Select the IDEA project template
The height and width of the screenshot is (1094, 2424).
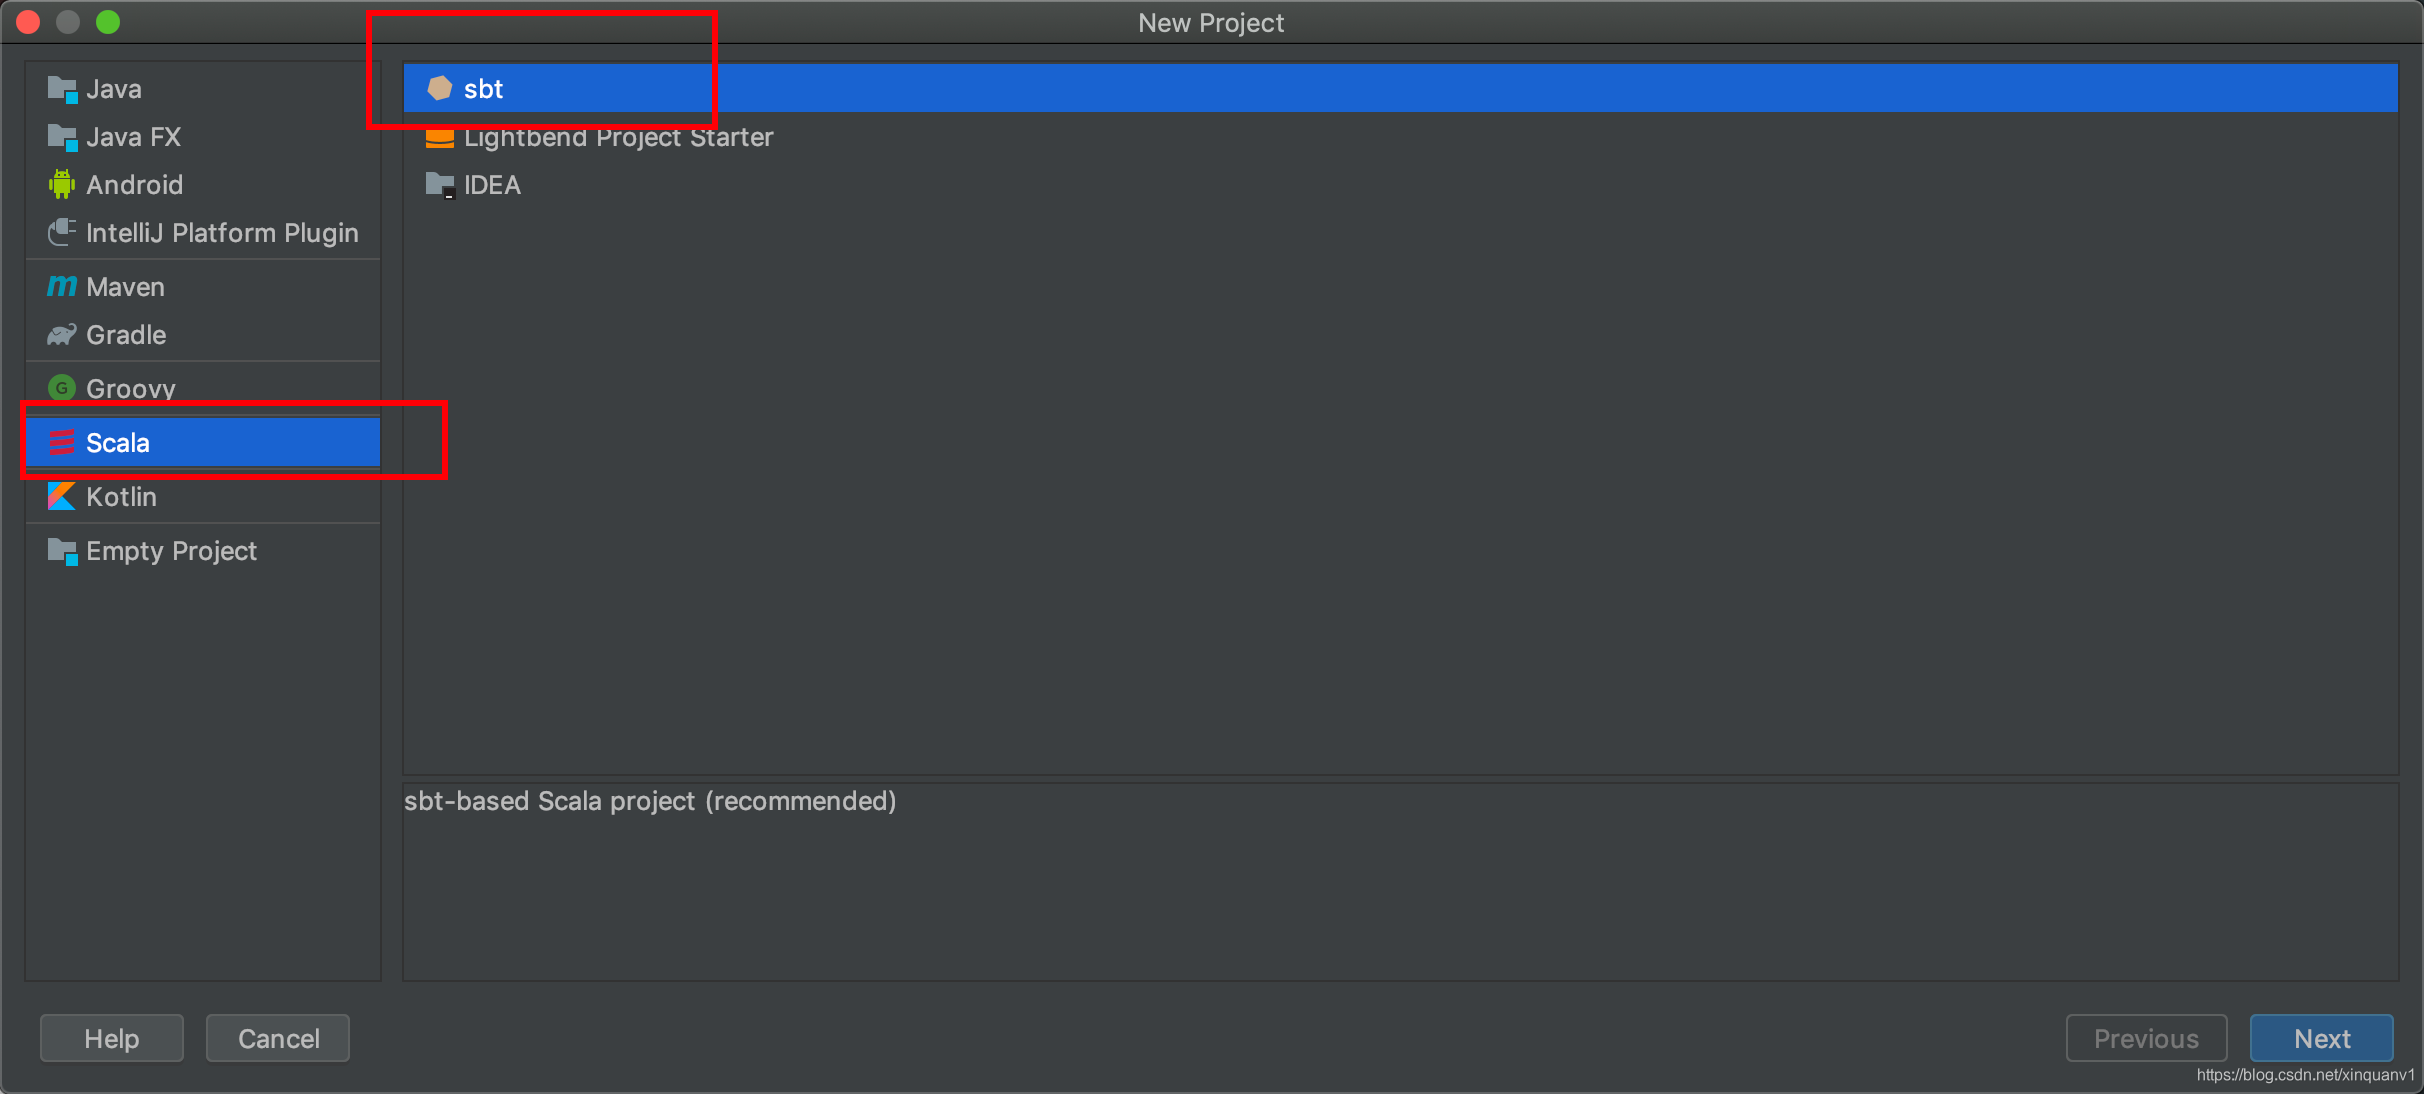(492, 184)
